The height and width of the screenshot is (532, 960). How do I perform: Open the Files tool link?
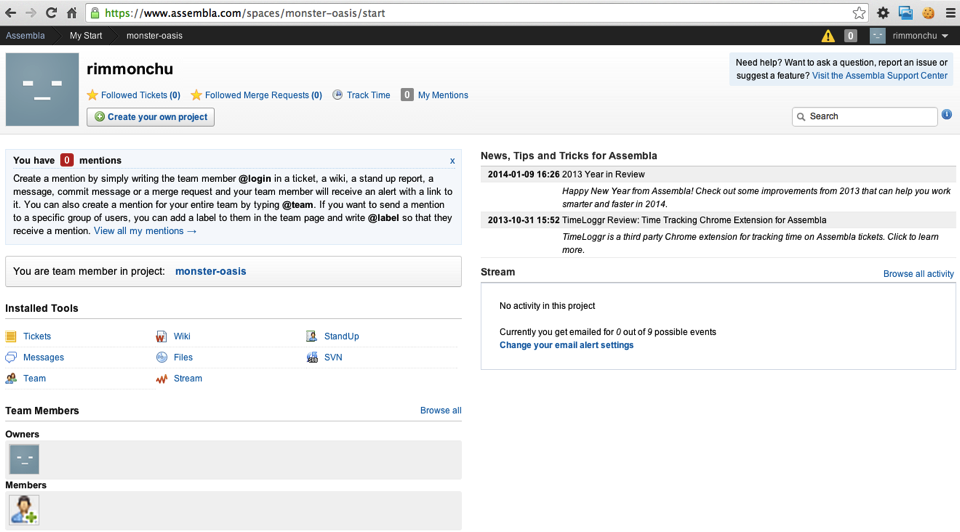point(183,358)
